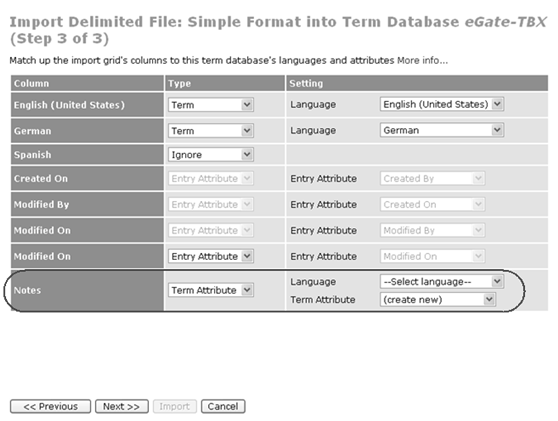Open the Ignore type dropdown for Spanish
This screenshot has width=558, height=421.
point(211,154)
